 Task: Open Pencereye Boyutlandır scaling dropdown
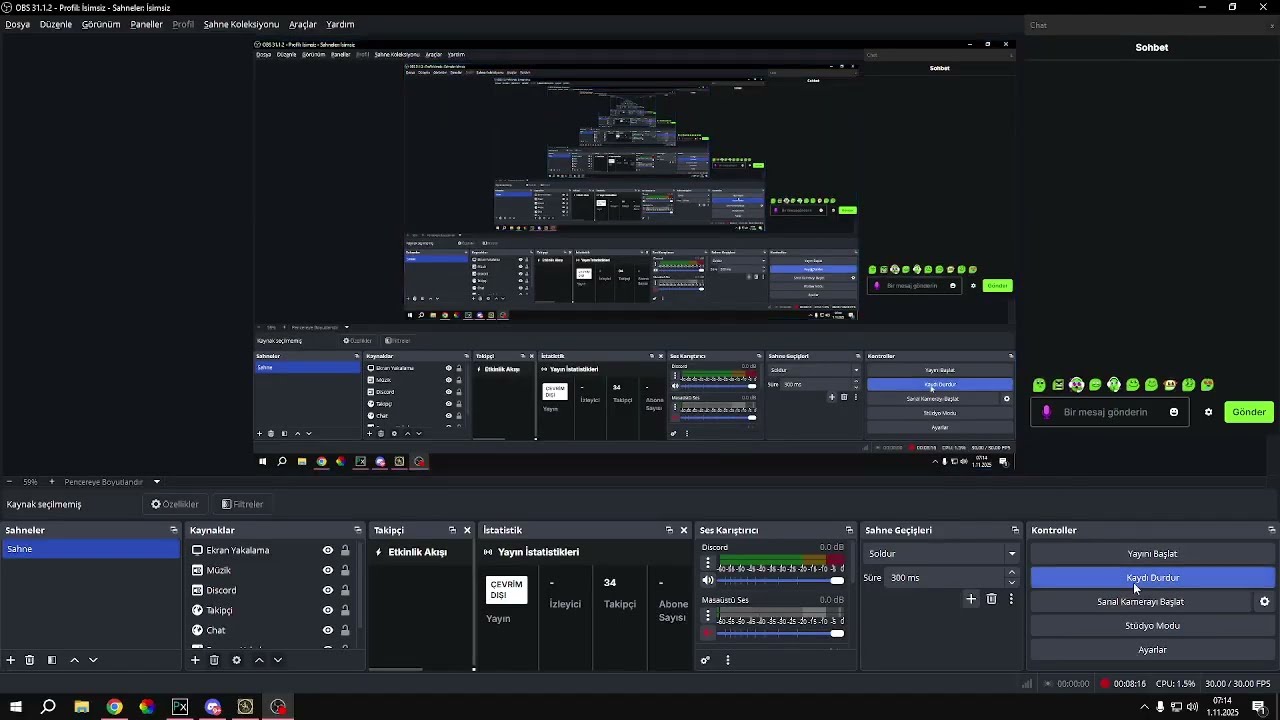[110, 482]
